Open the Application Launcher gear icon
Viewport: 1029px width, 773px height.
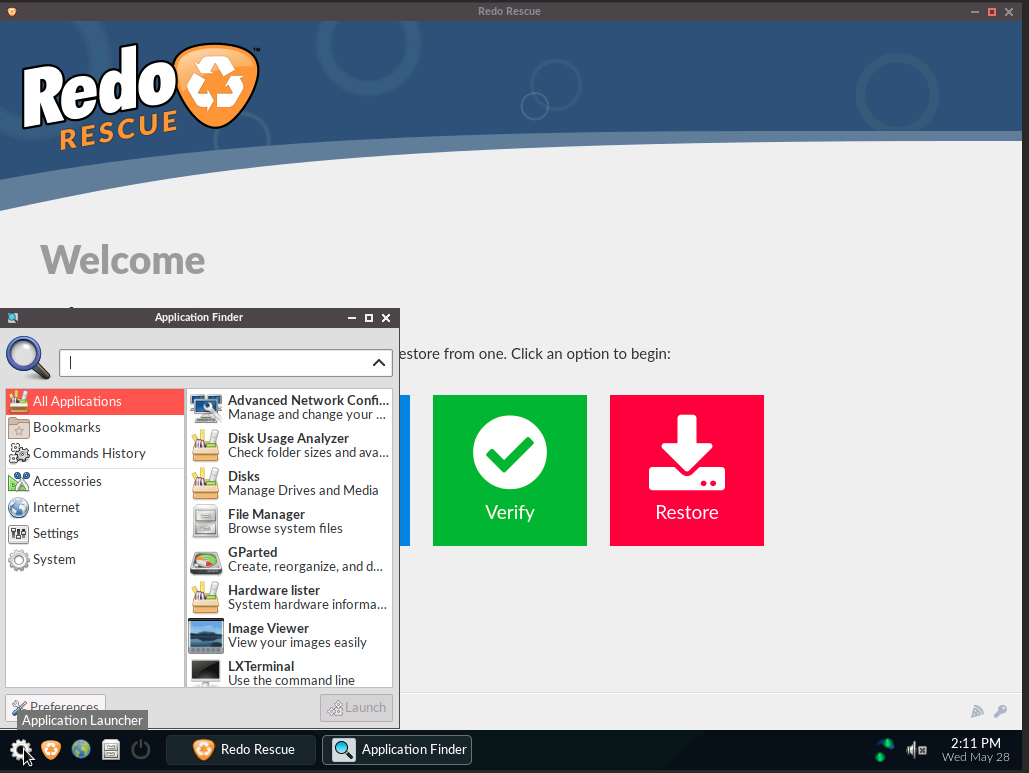coord(20,749)
